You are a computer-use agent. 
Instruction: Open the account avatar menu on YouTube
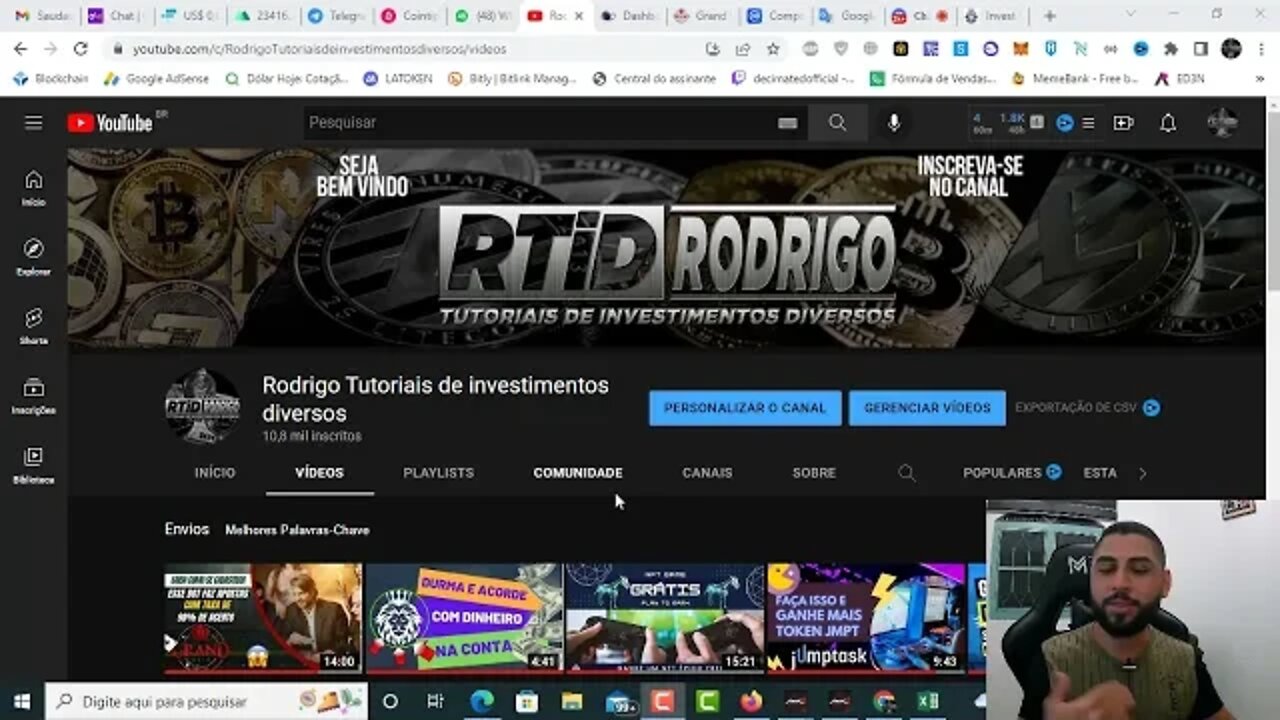pyautogui.click(x=1222, y=122)
